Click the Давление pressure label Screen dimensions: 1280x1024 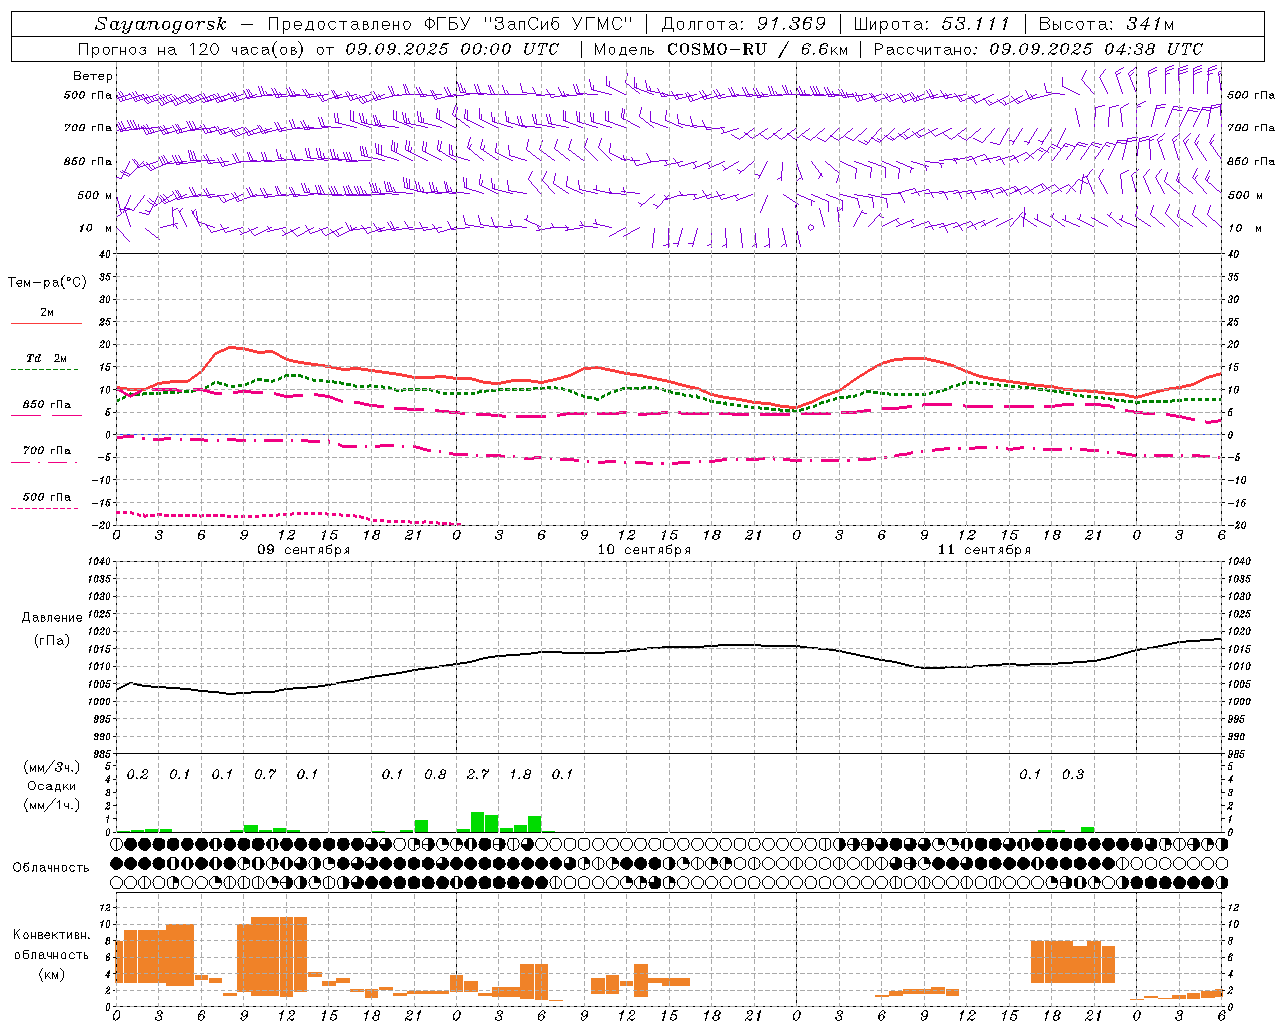coord(52,618)
